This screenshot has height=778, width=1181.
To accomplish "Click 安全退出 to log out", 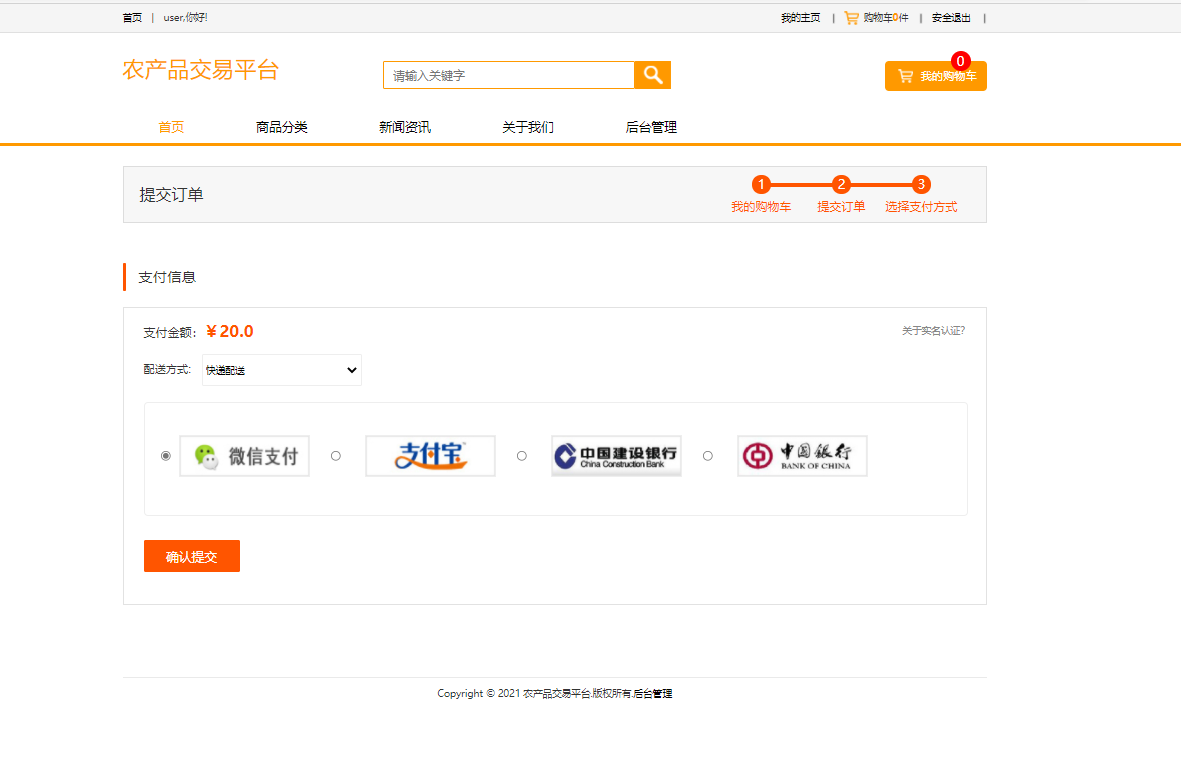I will point(951,17).
